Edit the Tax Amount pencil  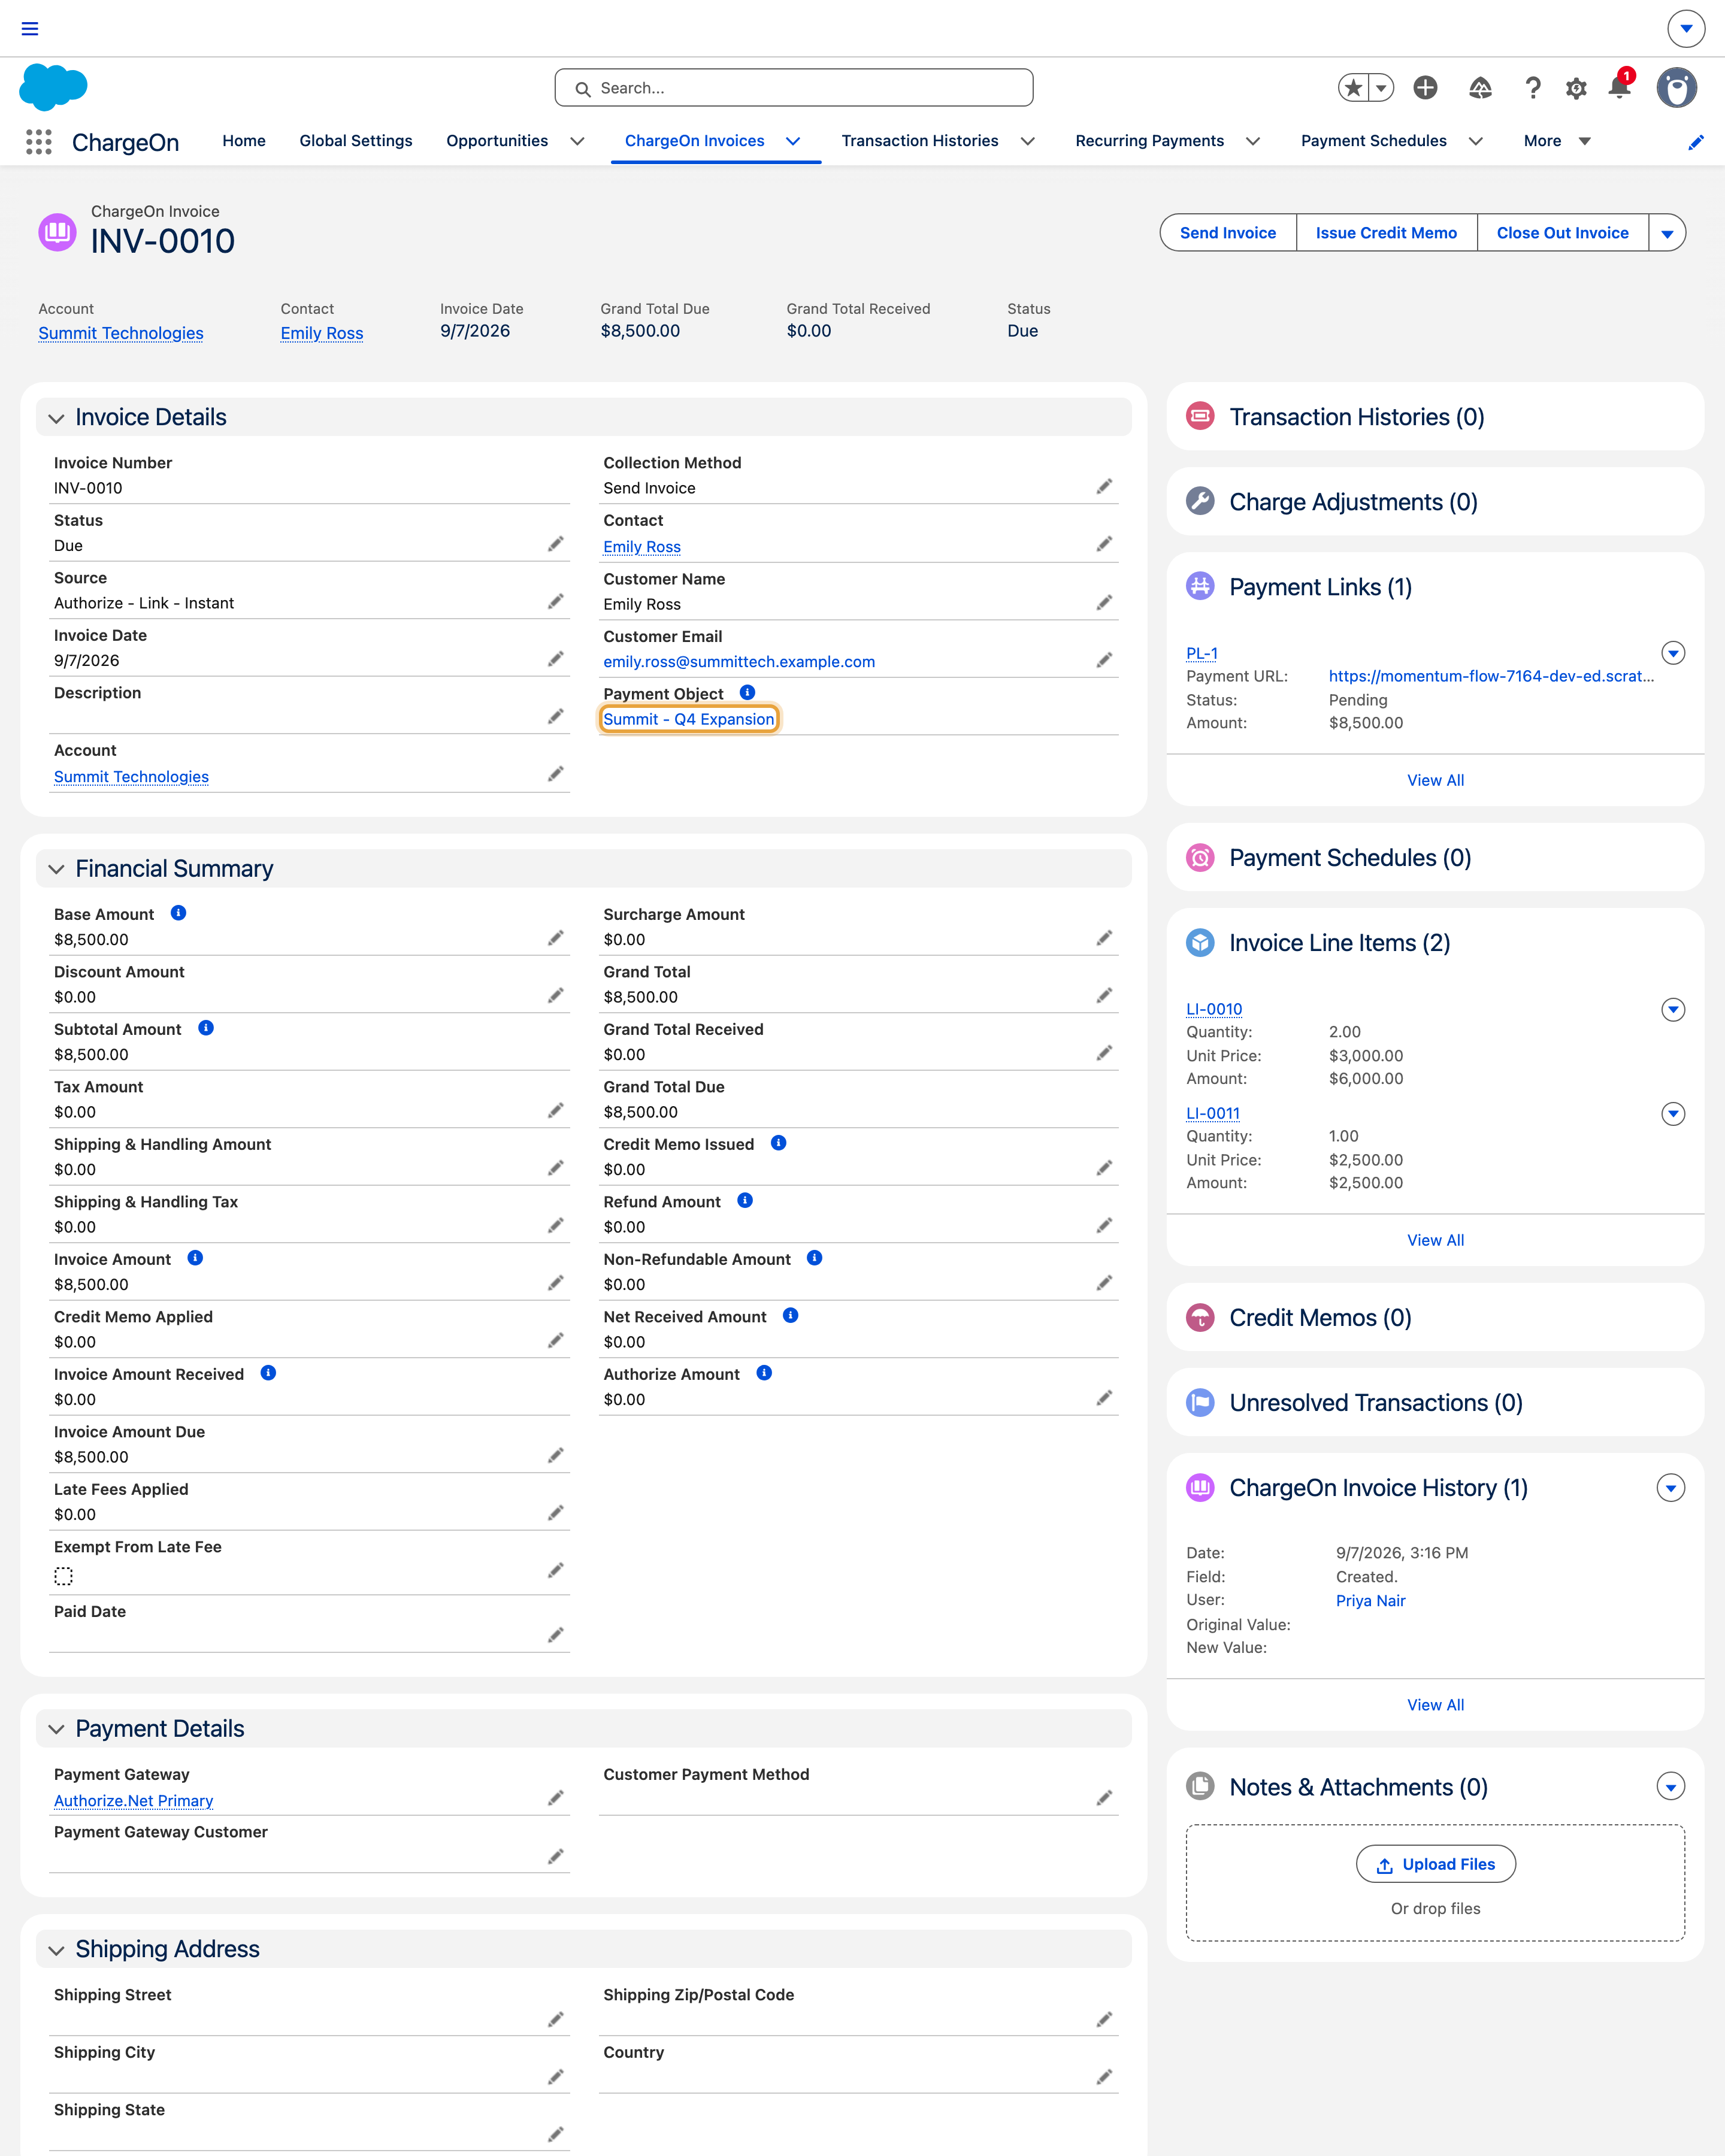[x=556, y=1111]
